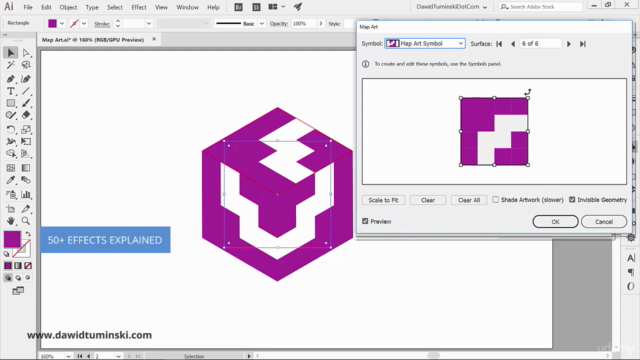Screen dimensions: 640x360
Task: Set paint mode to Gradient
Action: pos(18,266)
